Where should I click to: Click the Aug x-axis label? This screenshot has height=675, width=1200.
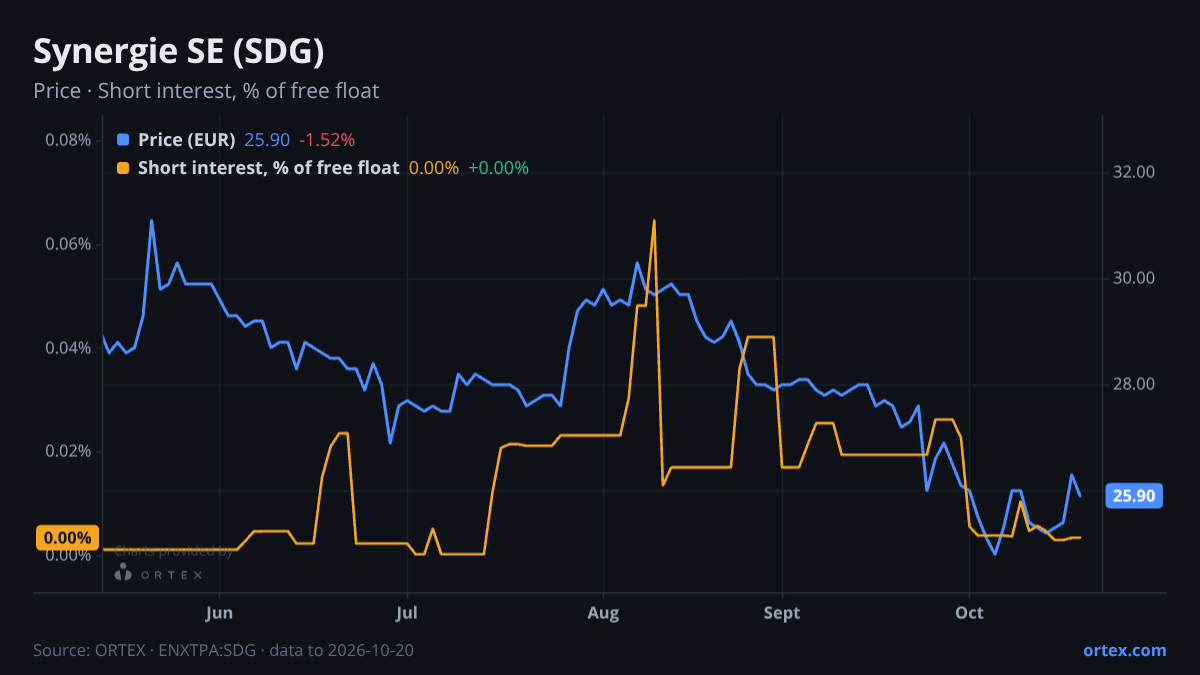603,613
